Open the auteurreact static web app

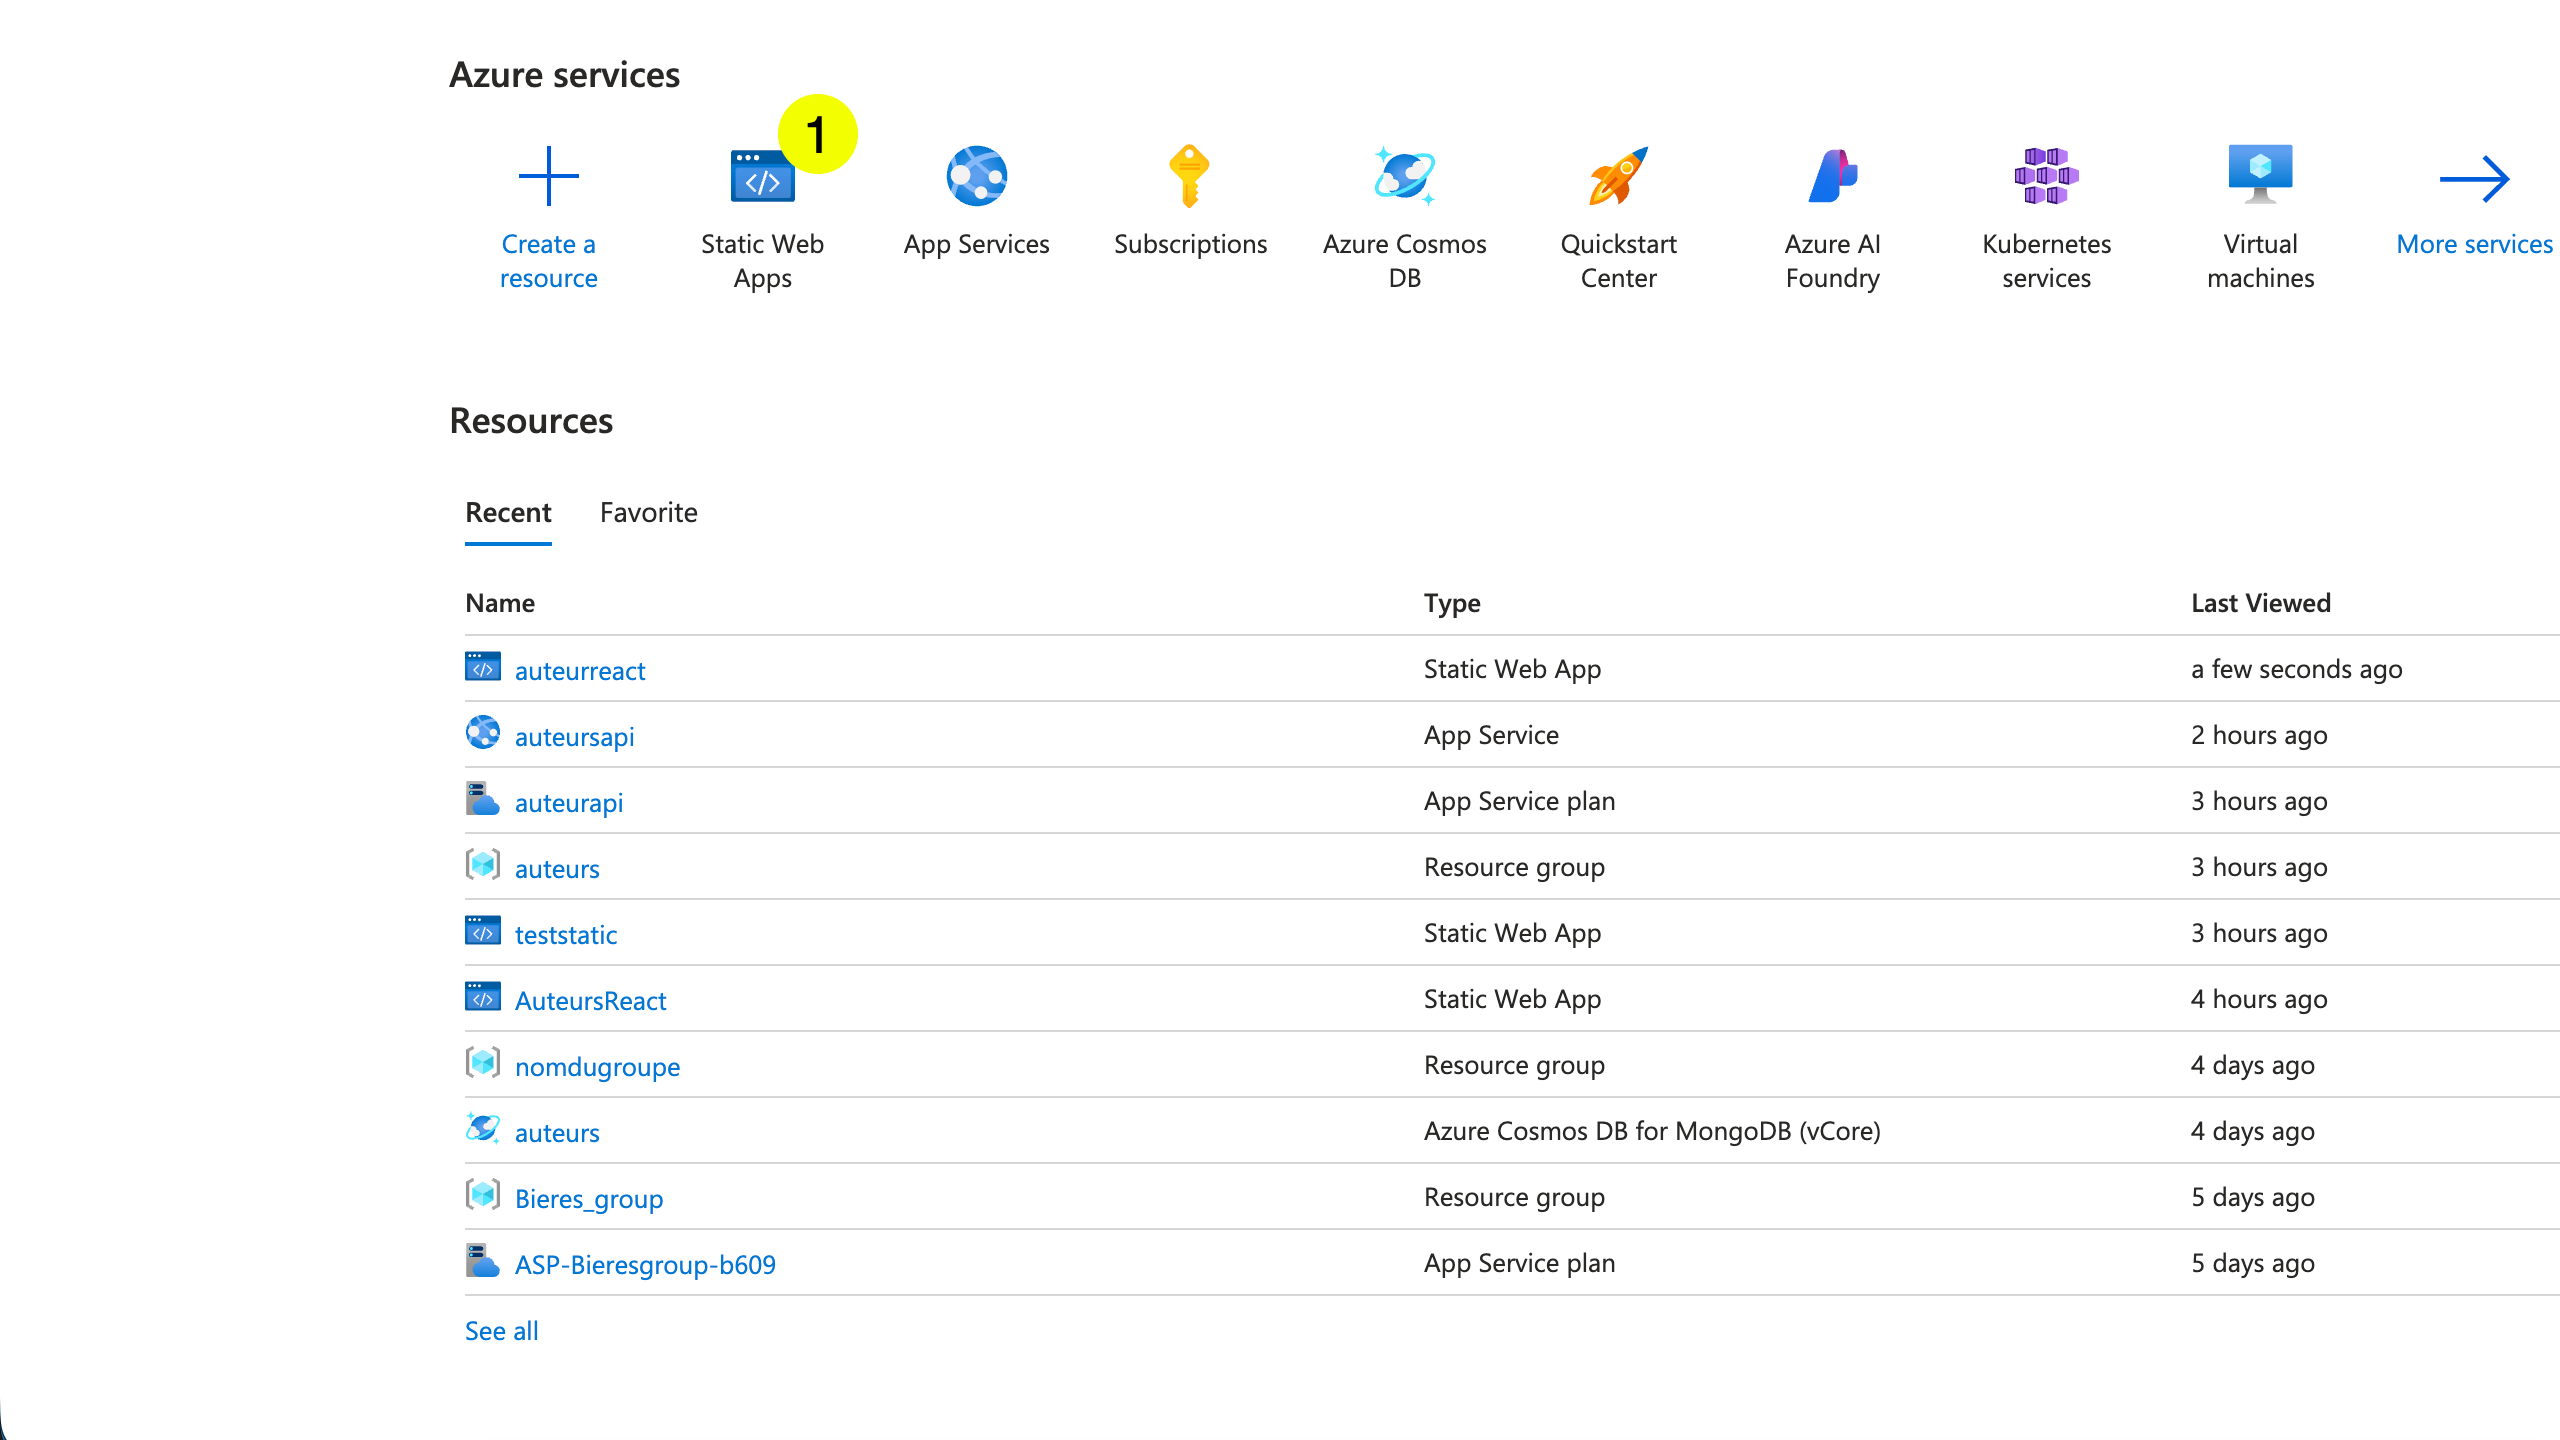click(x=580, y=671)
